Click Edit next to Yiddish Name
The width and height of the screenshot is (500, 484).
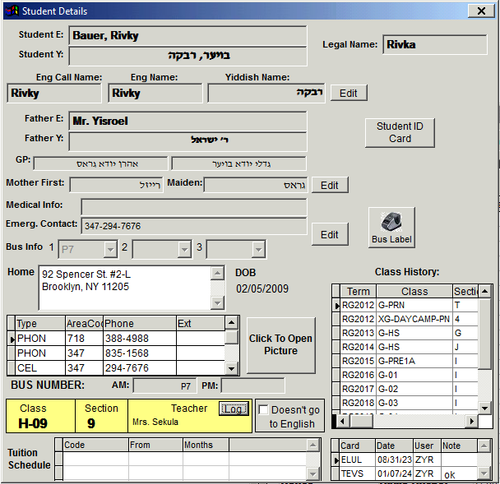point(349,93)
